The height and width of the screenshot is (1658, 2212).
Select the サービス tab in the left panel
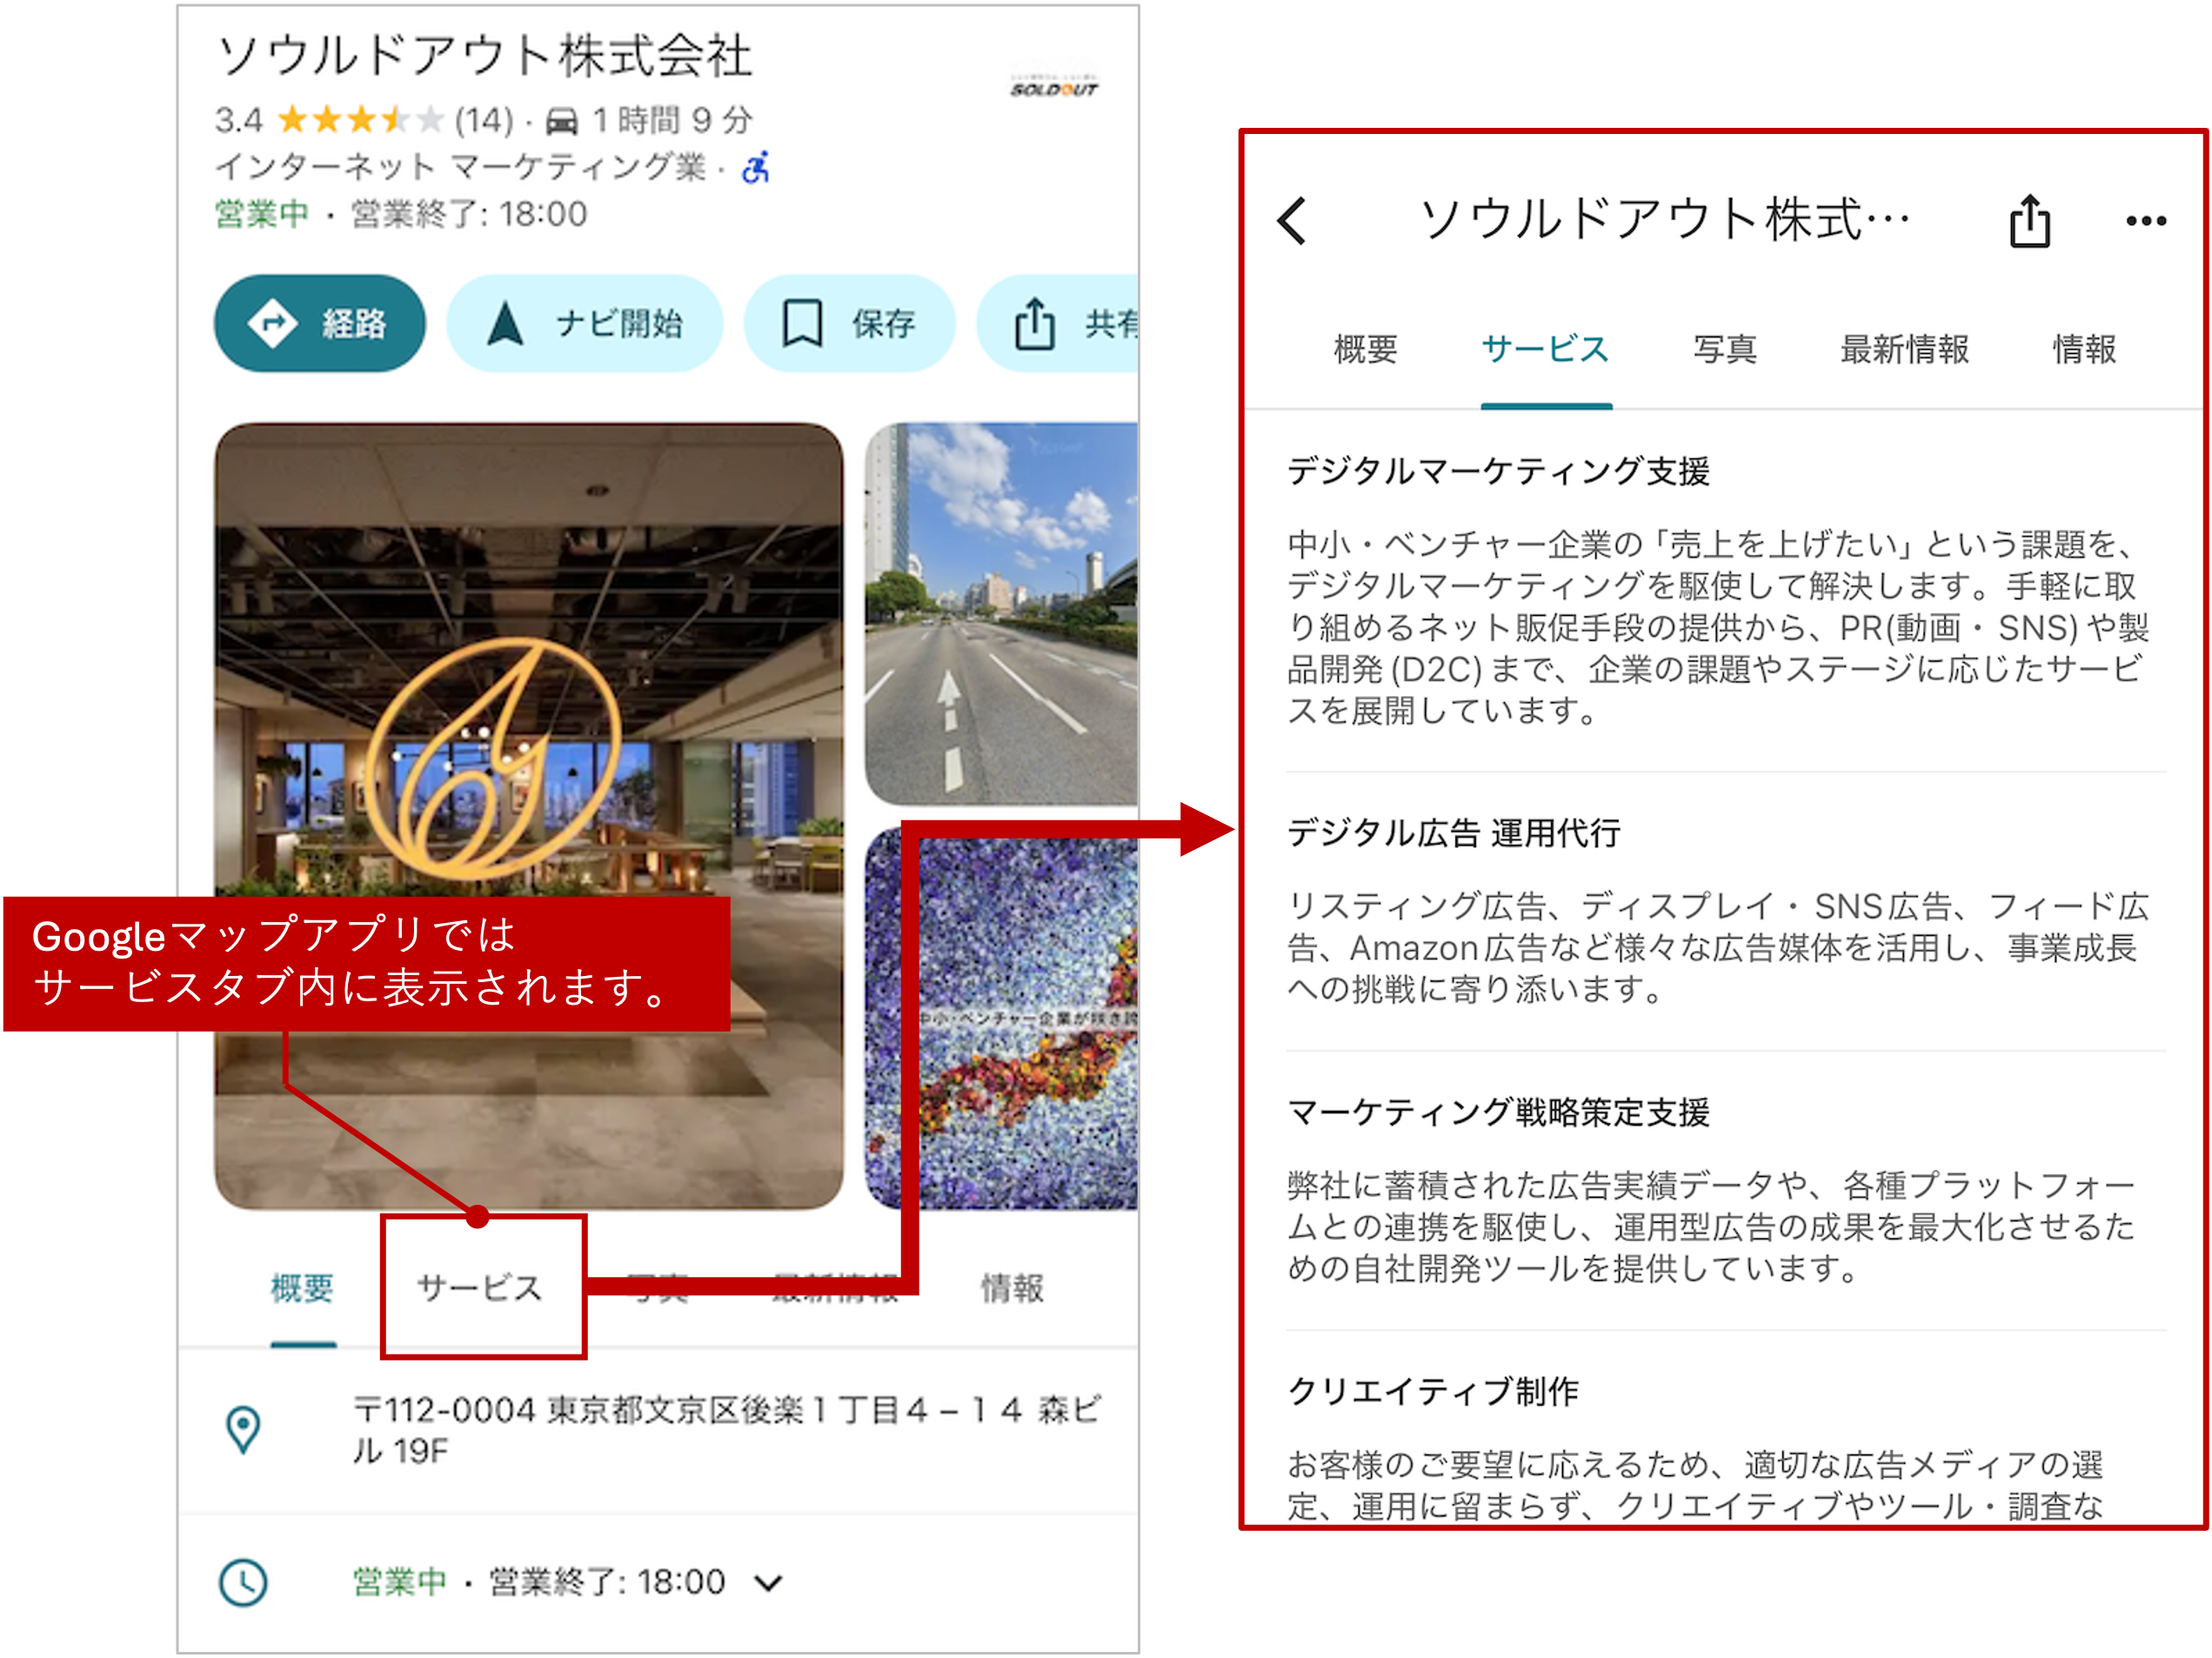480,1288
